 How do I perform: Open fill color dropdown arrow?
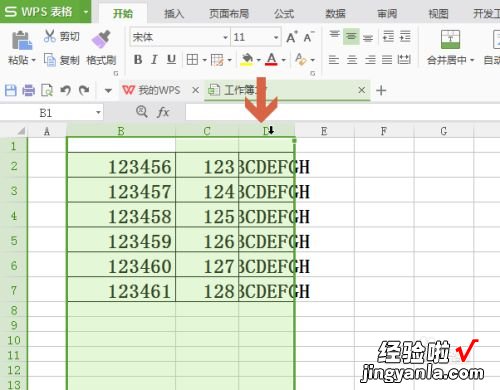(x=258, y=60)
